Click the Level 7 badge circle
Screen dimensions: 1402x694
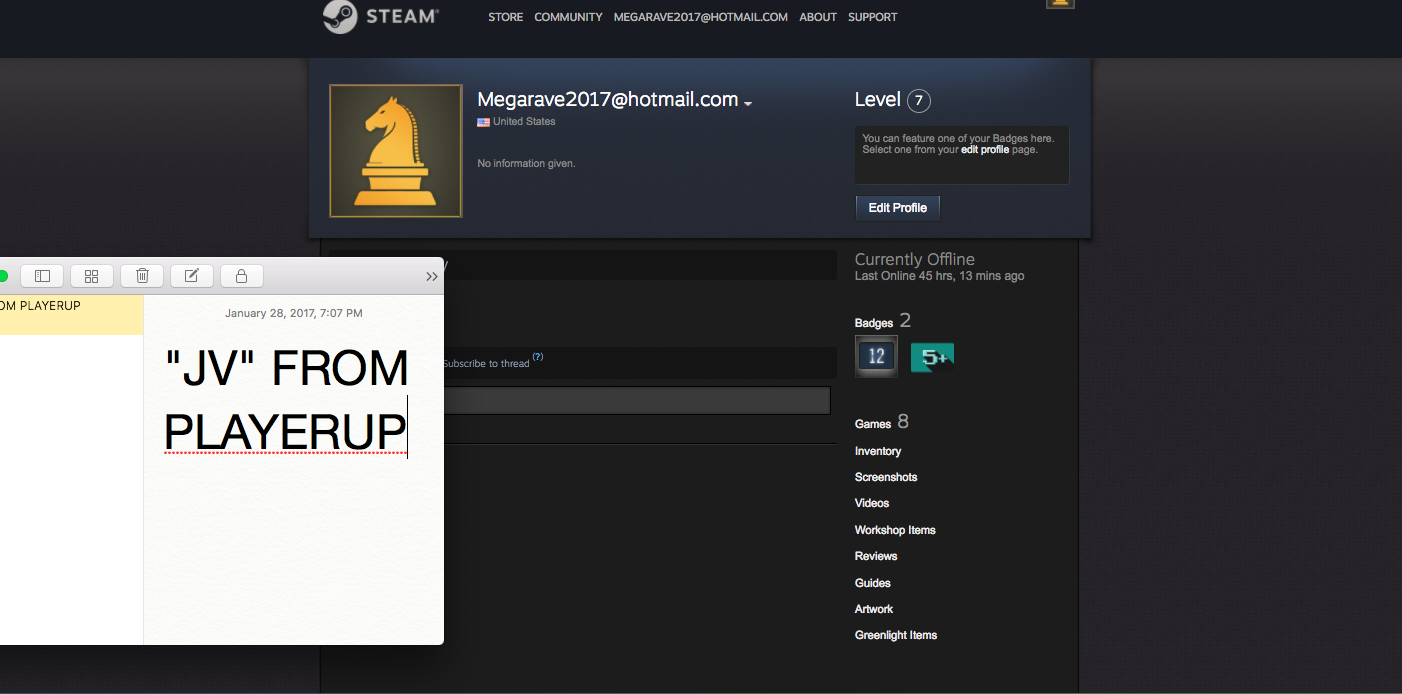point(919,100)
